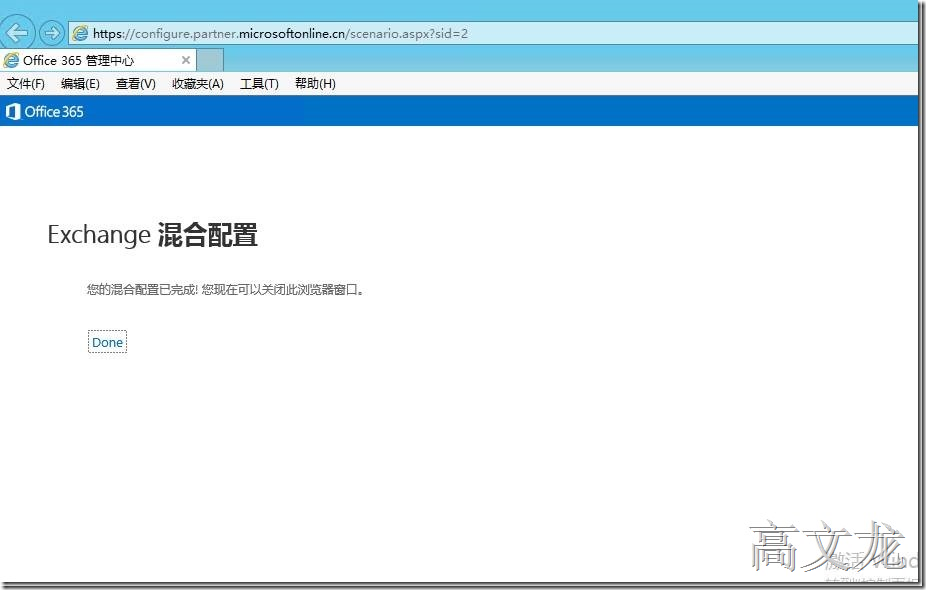Viewport: 926px width, 590px height.
Task: Click the browser Back arrow button
Action: (x=18, y=32)
